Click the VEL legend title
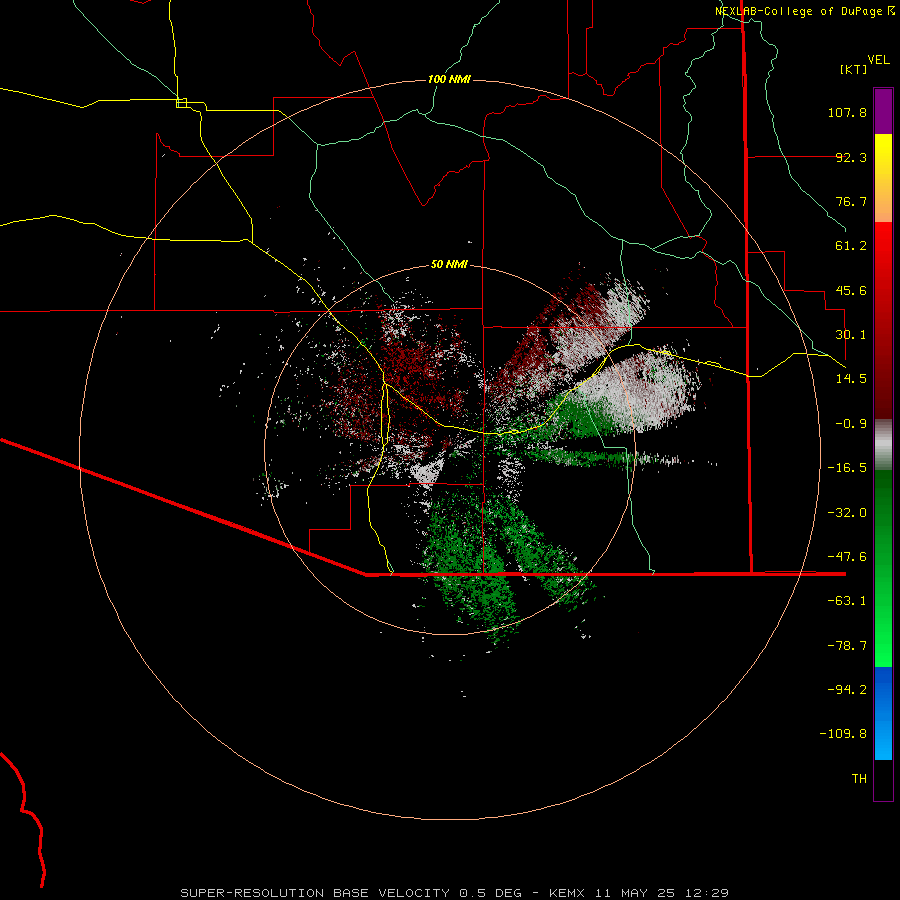Viewport: 900px width, 900px height. (878, 60)
